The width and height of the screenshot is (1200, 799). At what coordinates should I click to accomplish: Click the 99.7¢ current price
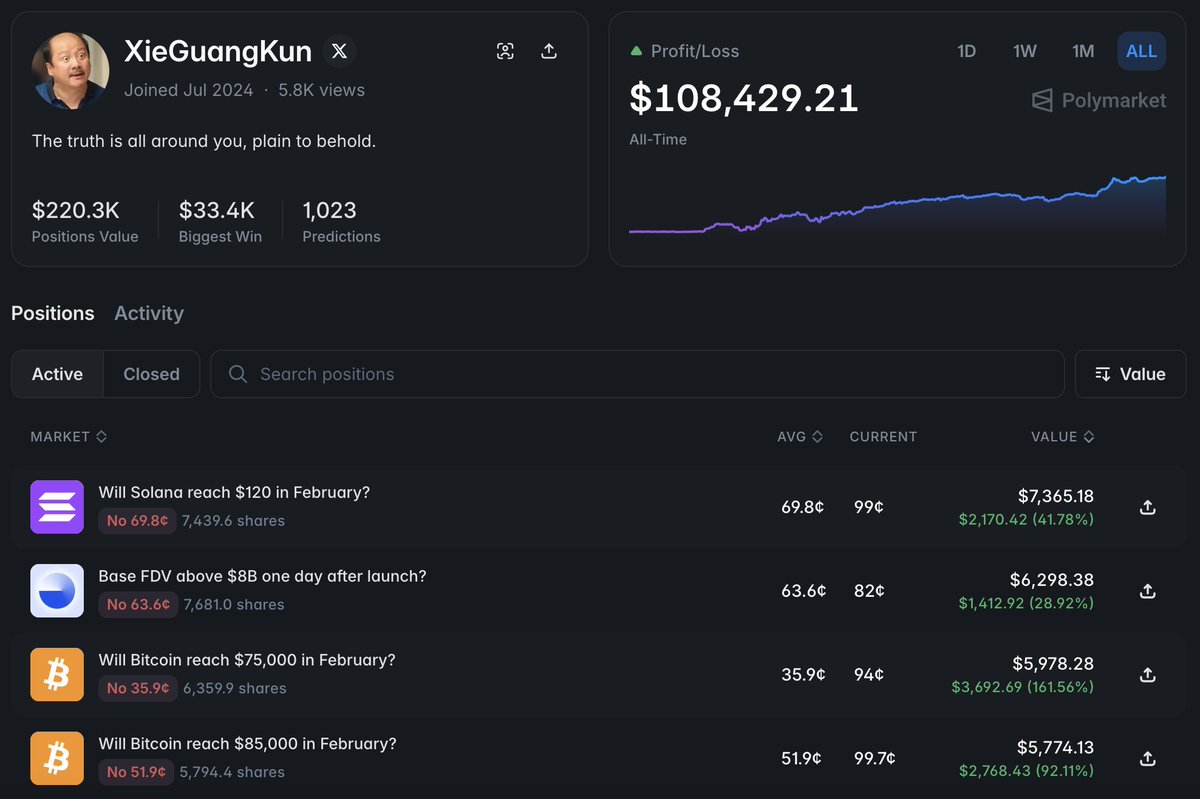coord(875,759)
